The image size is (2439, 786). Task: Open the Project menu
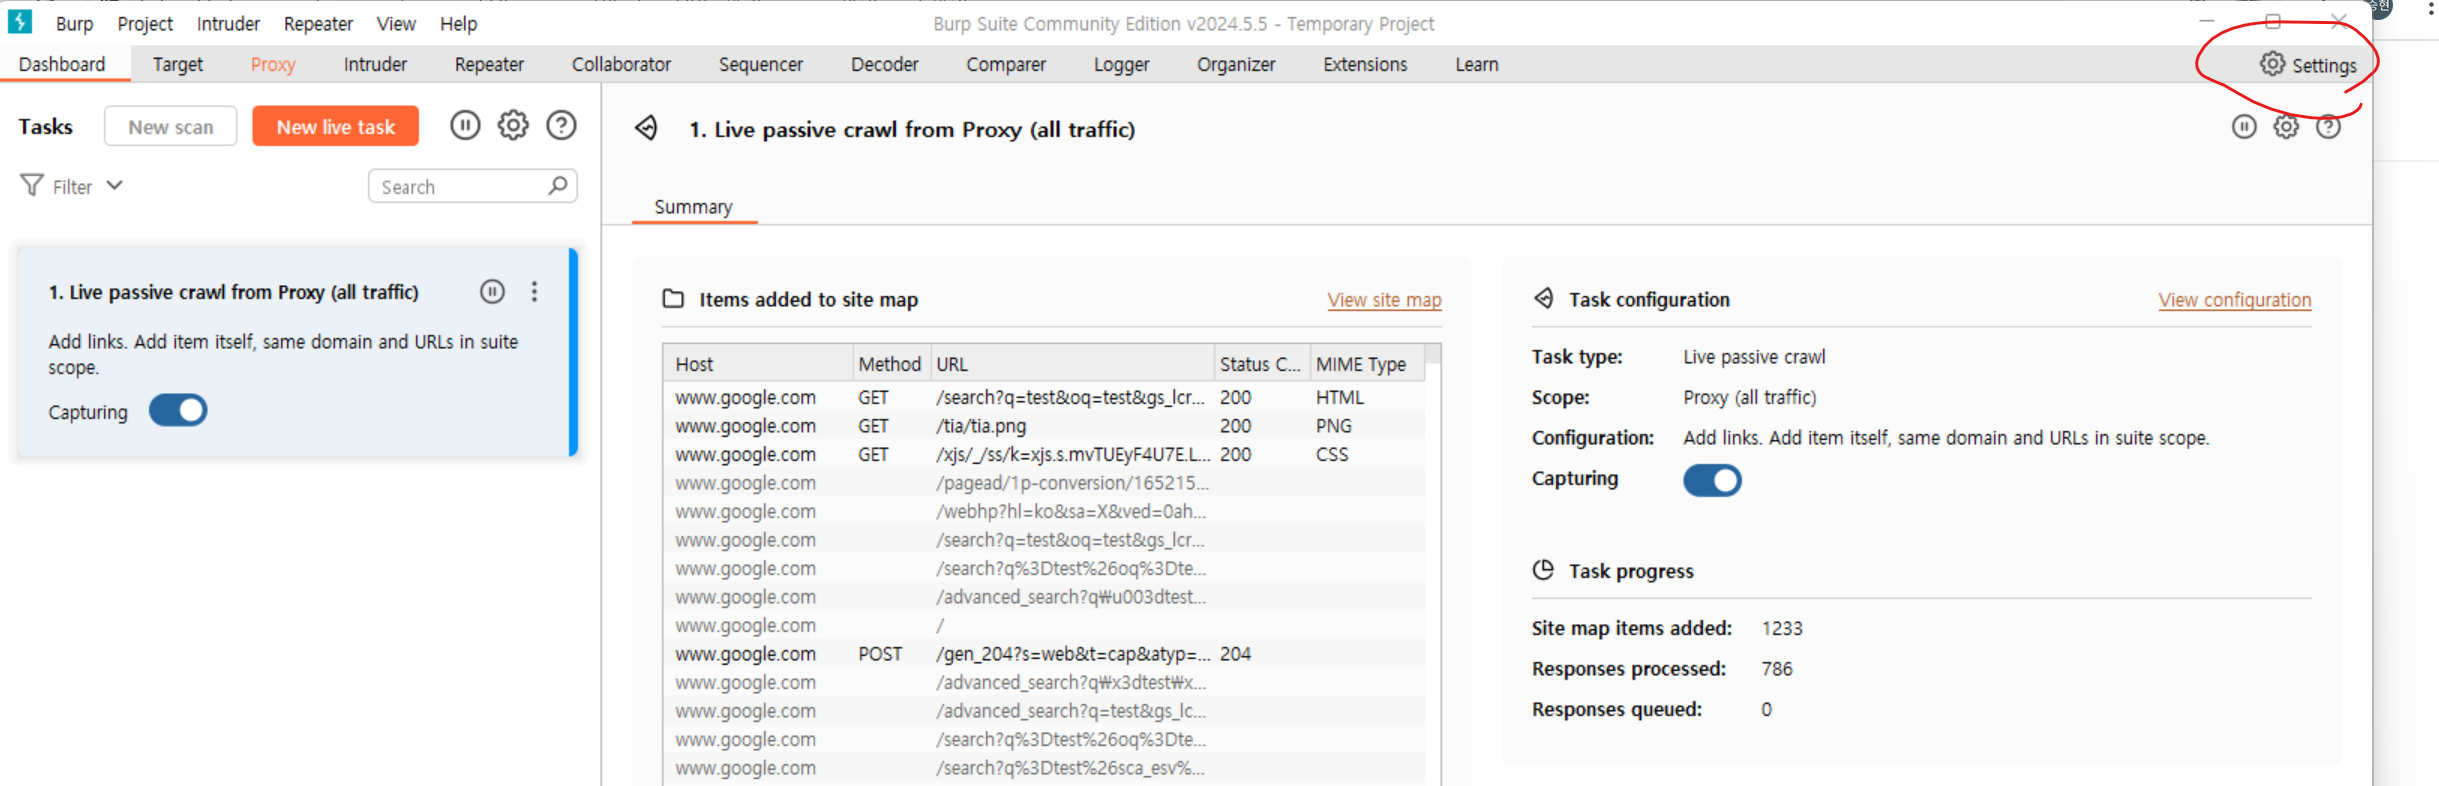click(x=145, y=23)
